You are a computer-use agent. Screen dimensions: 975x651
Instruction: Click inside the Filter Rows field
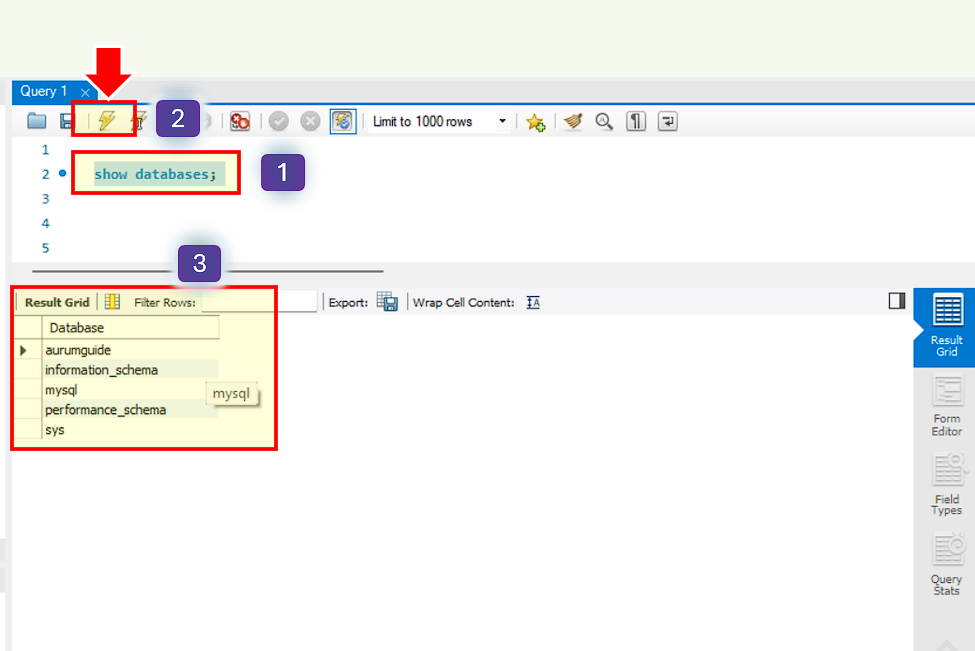(258, 302)
